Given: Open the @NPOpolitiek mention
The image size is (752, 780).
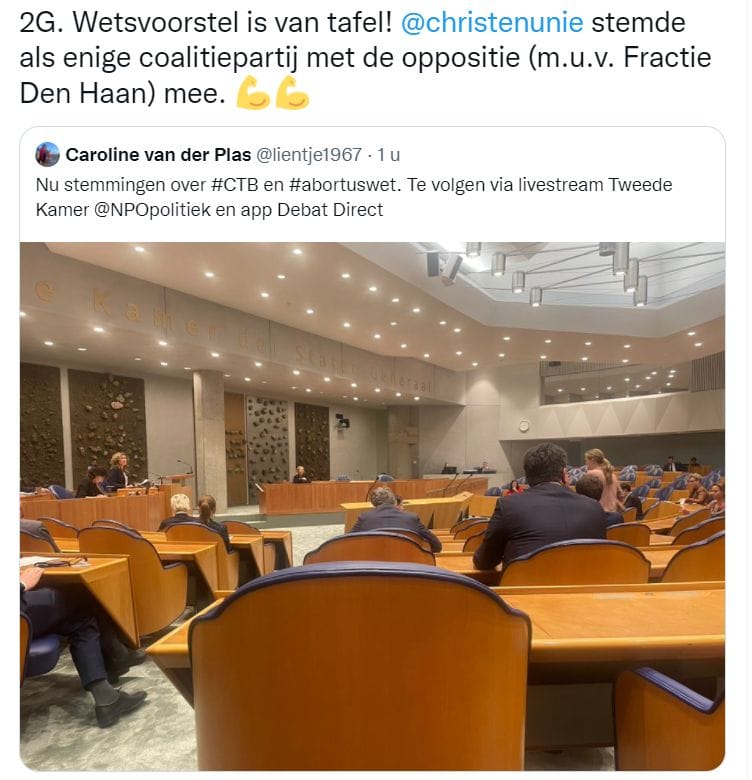Looking at the screenshot, I should tap(152, 210).
